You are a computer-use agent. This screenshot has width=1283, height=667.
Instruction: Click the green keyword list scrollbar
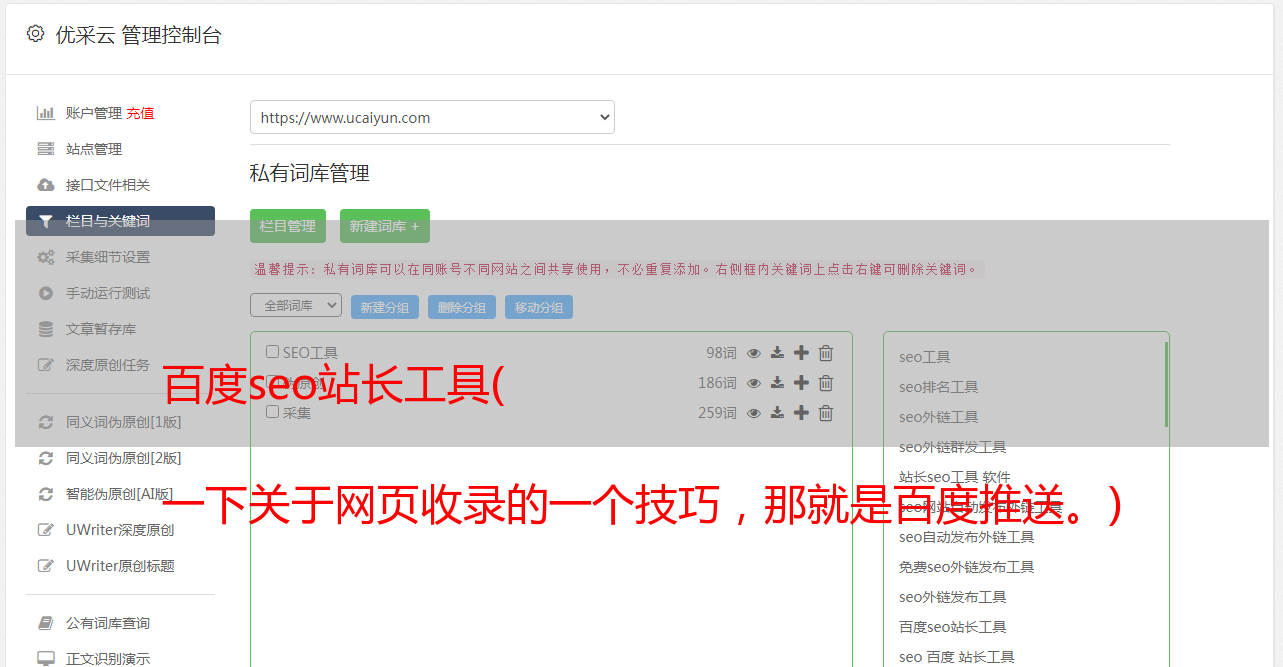(x=1166, y=384)
